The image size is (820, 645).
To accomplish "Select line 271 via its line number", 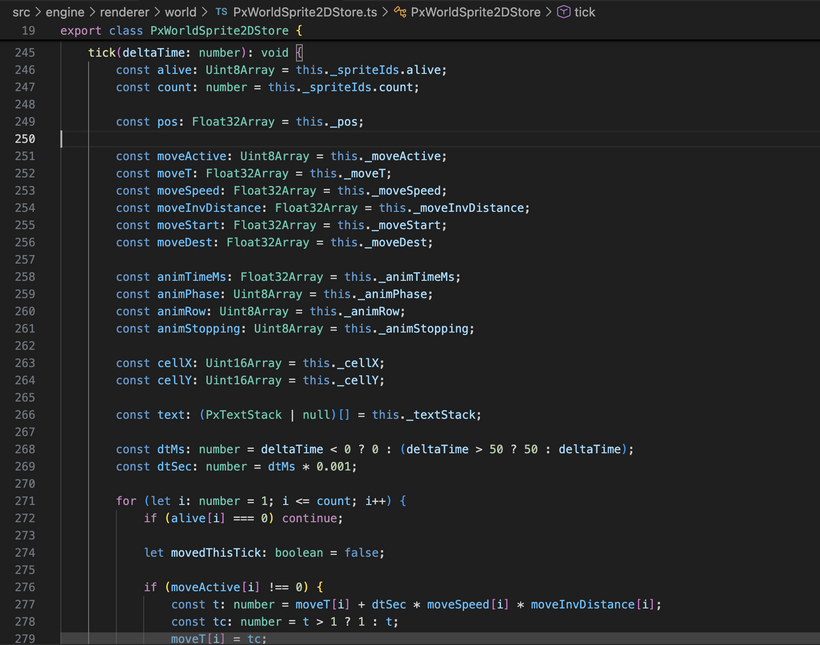I will tap(25, 501).
